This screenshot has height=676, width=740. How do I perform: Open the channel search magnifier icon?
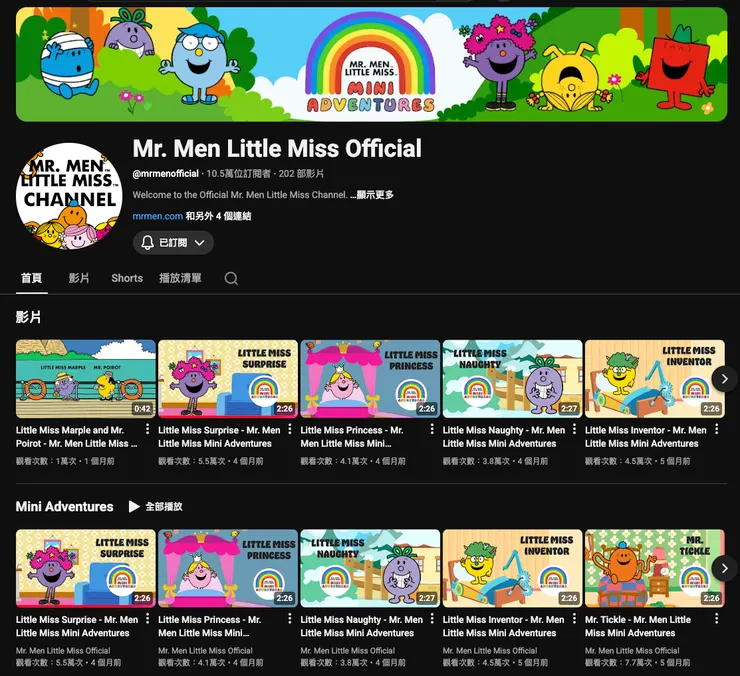(231, 278)
